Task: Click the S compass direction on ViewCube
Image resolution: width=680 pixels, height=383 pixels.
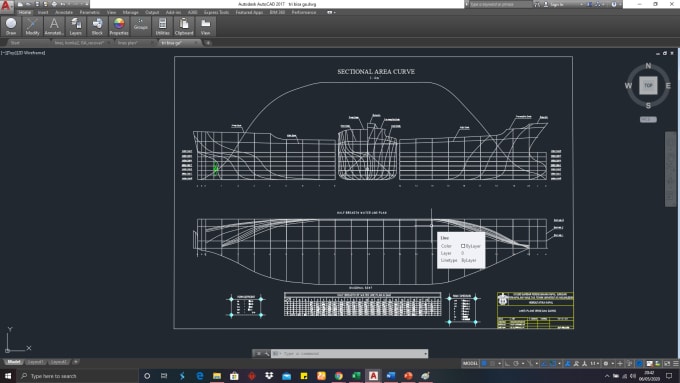Action: (x=648, y=105)
